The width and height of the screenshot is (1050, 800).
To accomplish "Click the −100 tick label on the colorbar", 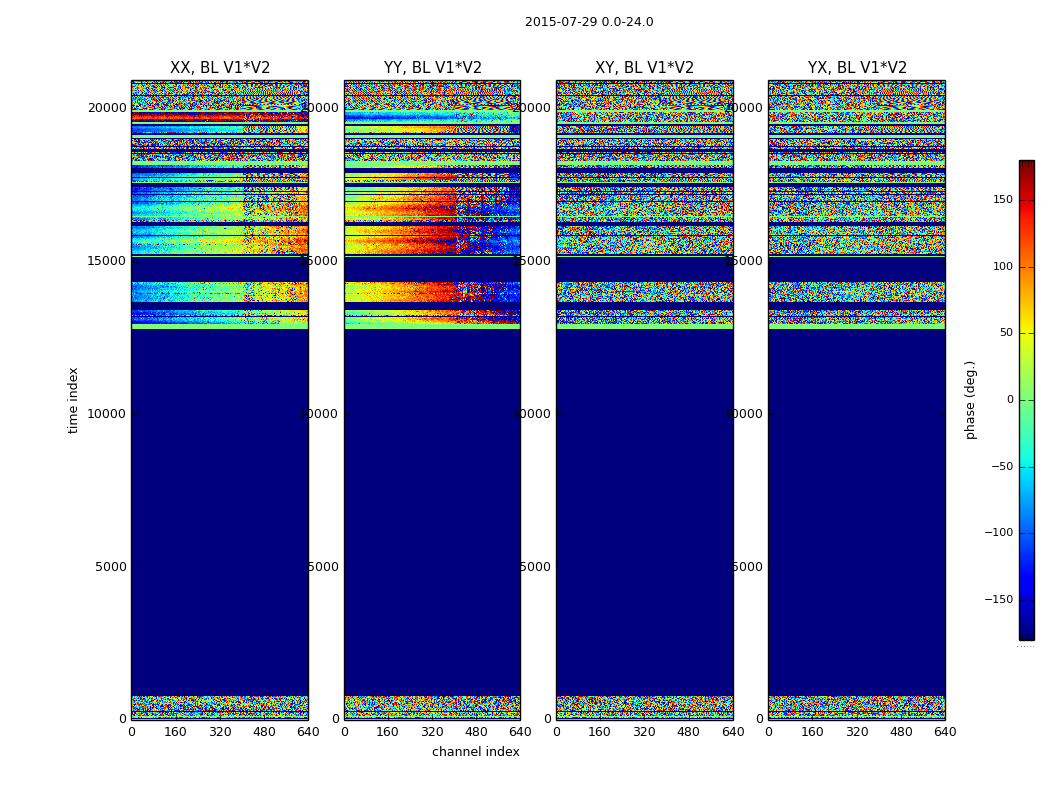I will tap(998, 533).
